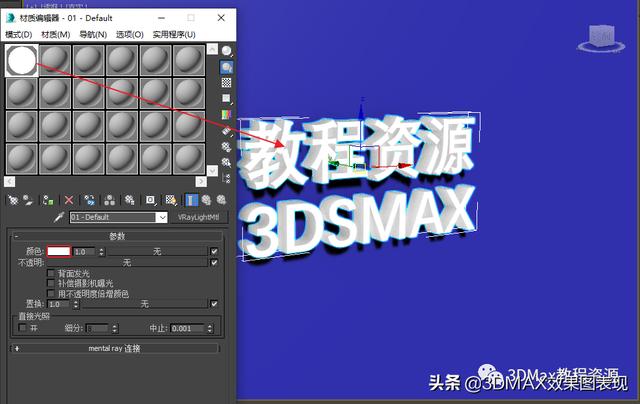Click the Go to Parent icon
Screen dimensions: 640x404
coord(207,200)
